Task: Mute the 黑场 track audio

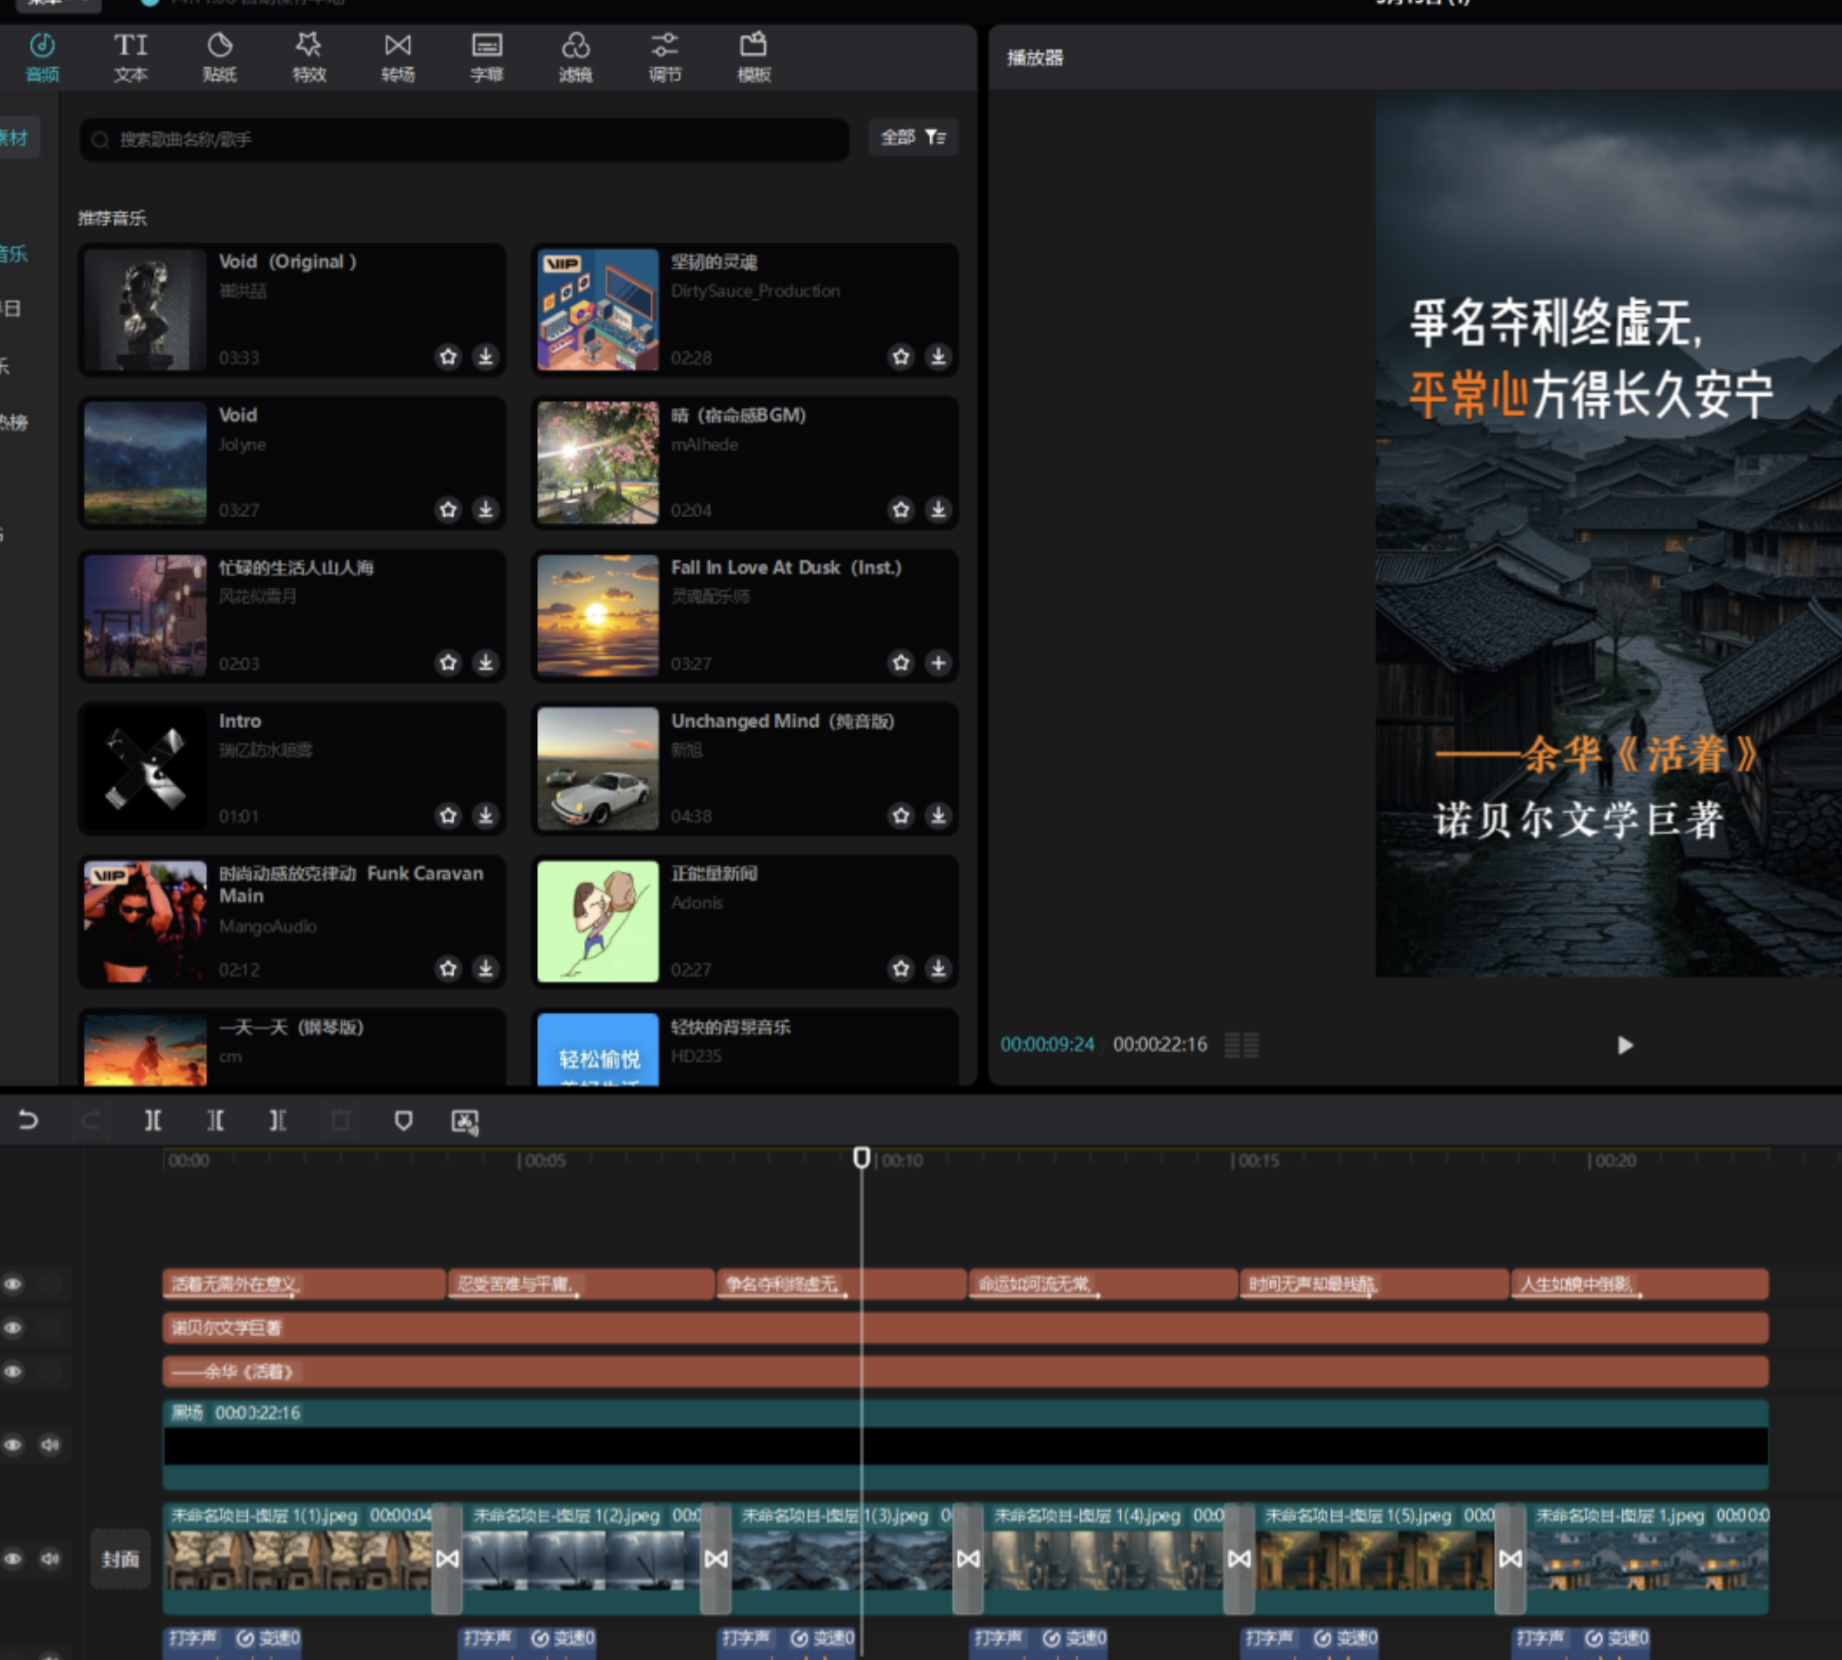Action: click(x=49, y=1444)
